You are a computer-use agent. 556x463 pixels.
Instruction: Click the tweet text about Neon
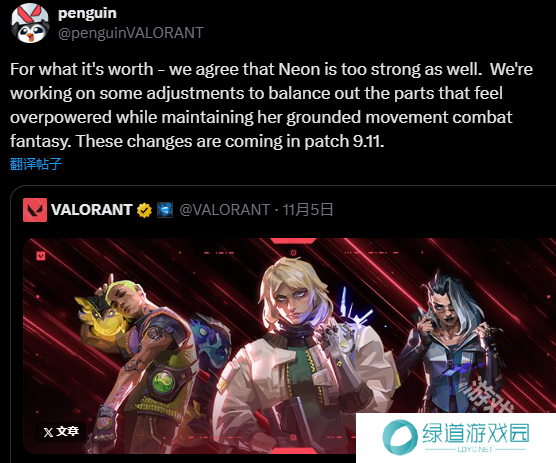tap(271, 105)
